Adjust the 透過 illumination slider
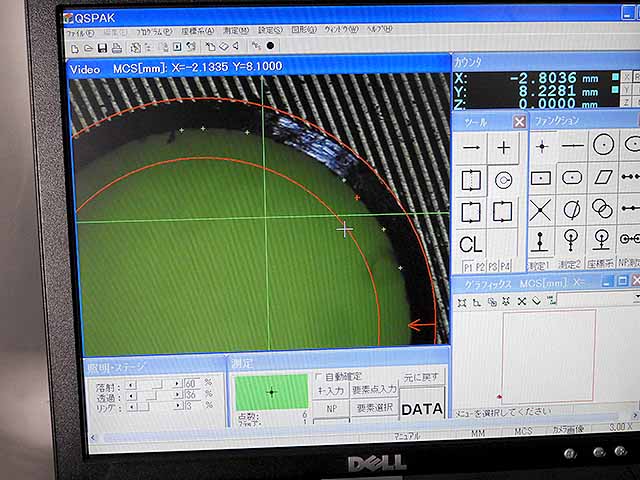The width and height of the screenshot is (640, 480). click(x=154, y=396)
